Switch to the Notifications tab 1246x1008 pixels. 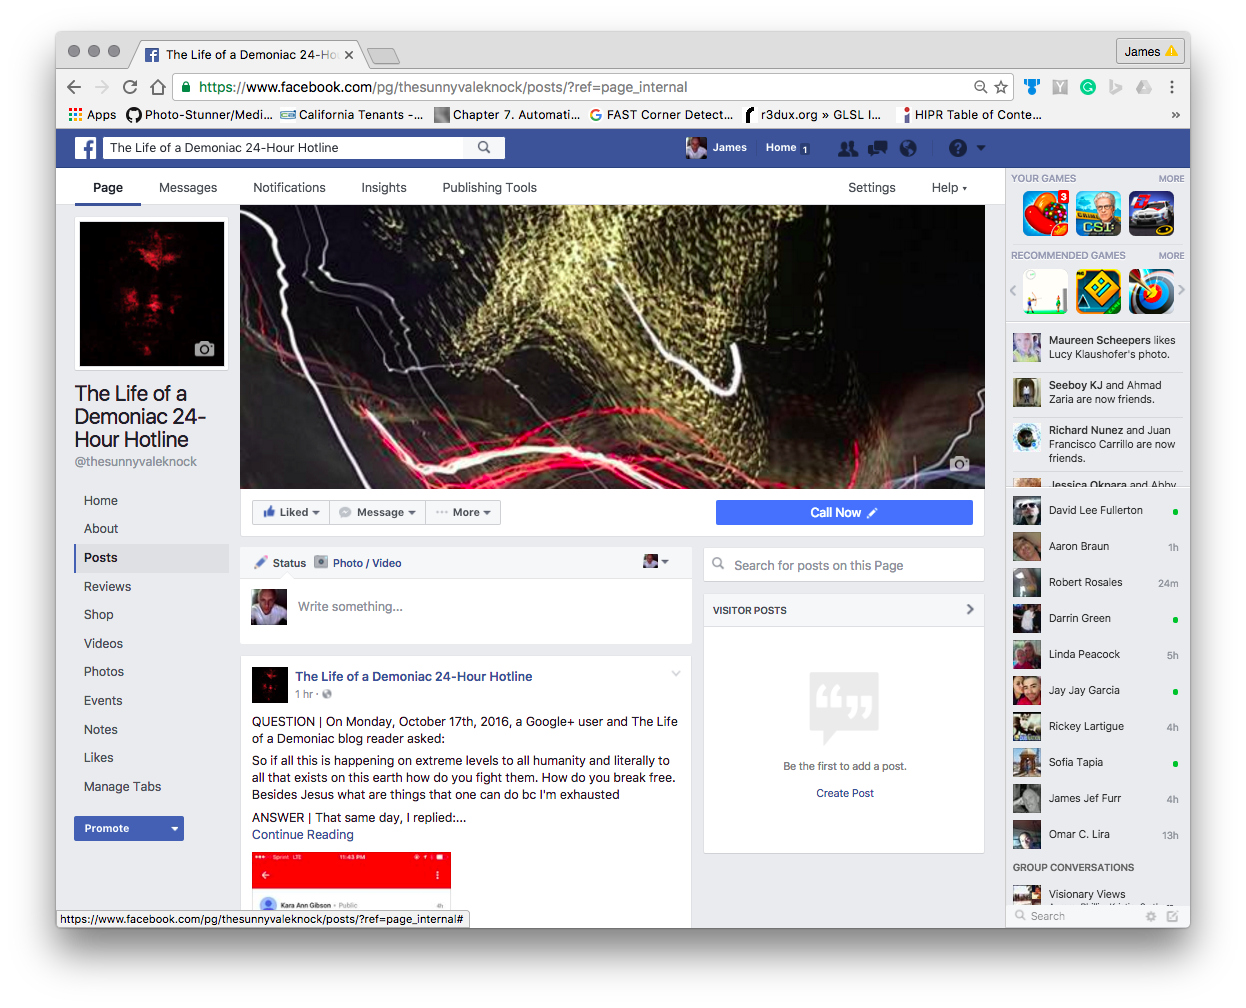[x=289, y=188]
